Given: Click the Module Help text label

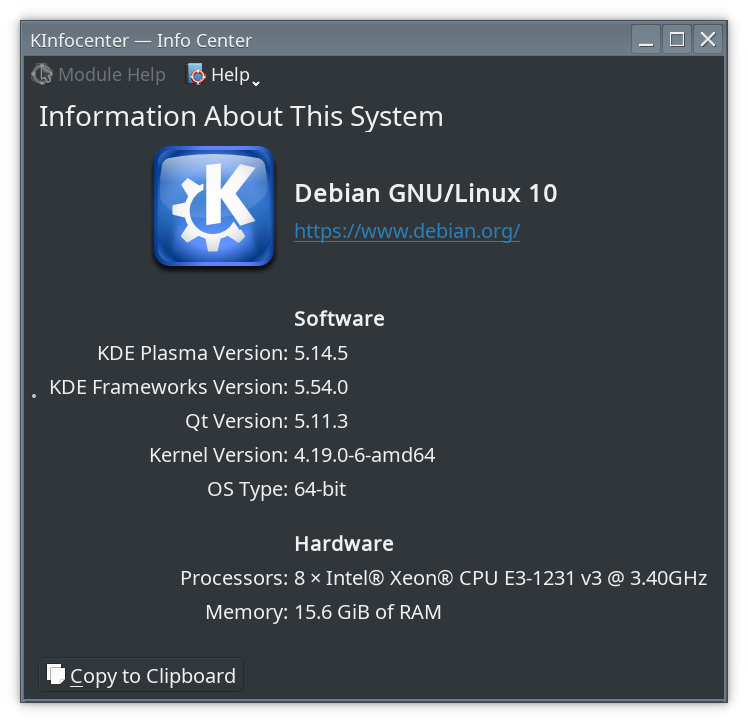Looking at the screenshot, I should click(x=112, y=75).
